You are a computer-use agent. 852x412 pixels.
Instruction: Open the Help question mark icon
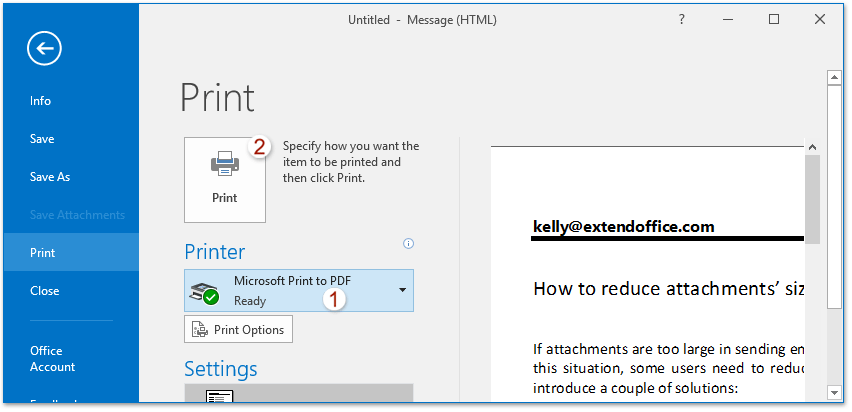(681, 19)
